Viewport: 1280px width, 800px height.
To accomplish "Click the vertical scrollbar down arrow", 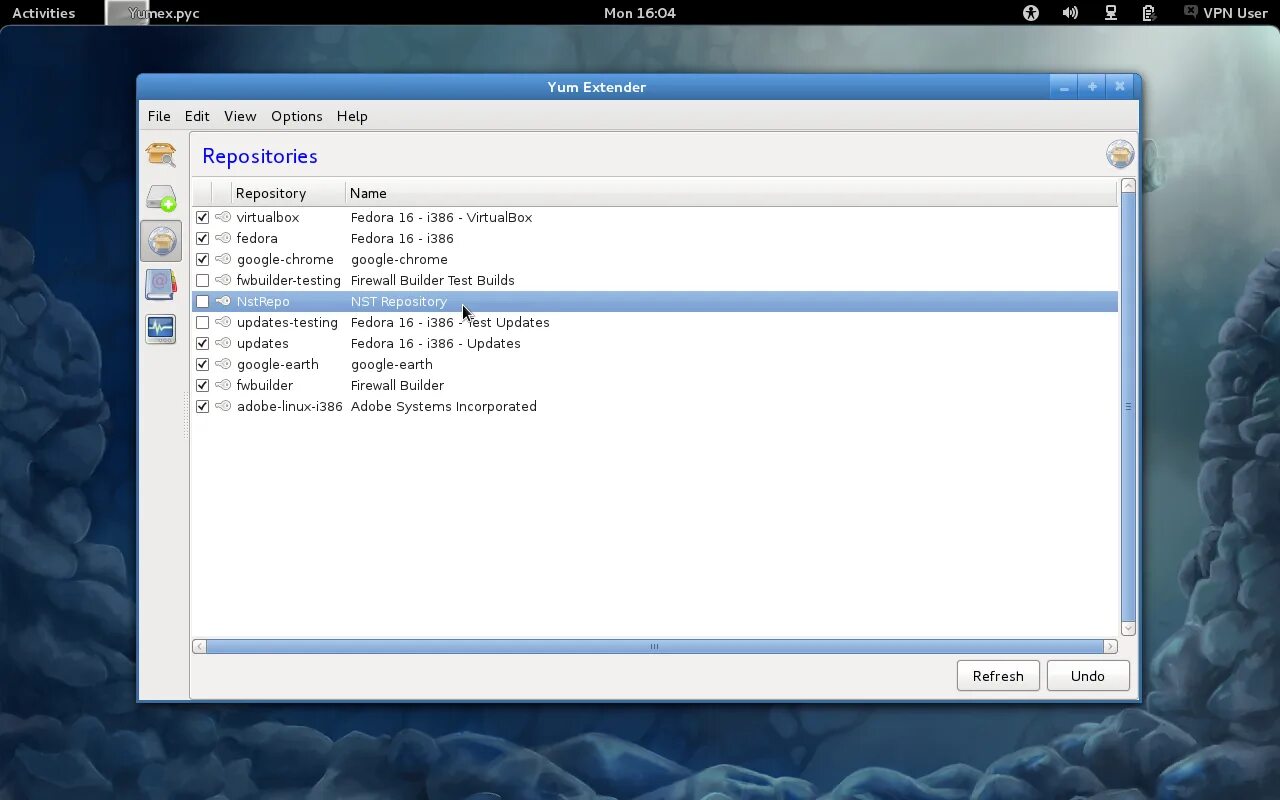I will (1128, 629).
